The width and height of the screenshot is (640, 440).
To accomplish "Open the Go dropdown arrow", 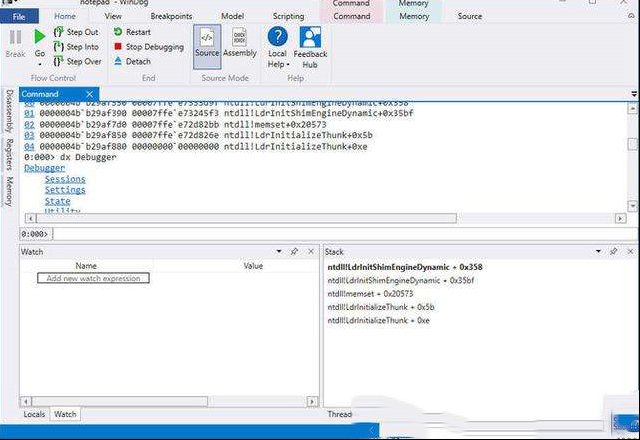I will pyautogui.click(x=40, y=64).
